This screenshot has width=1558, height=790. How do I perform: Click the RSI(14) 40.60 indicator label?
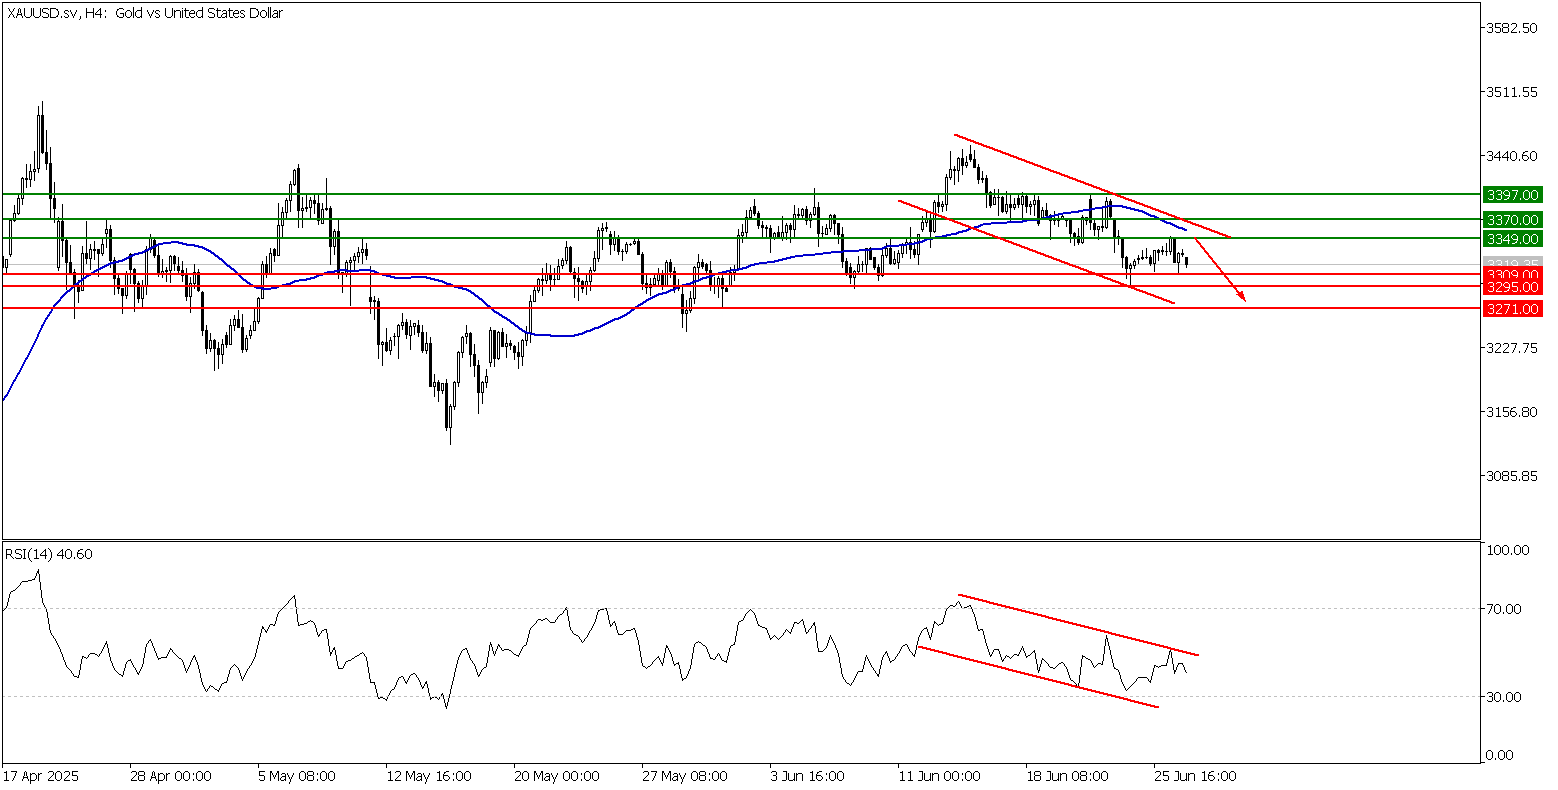50,554
